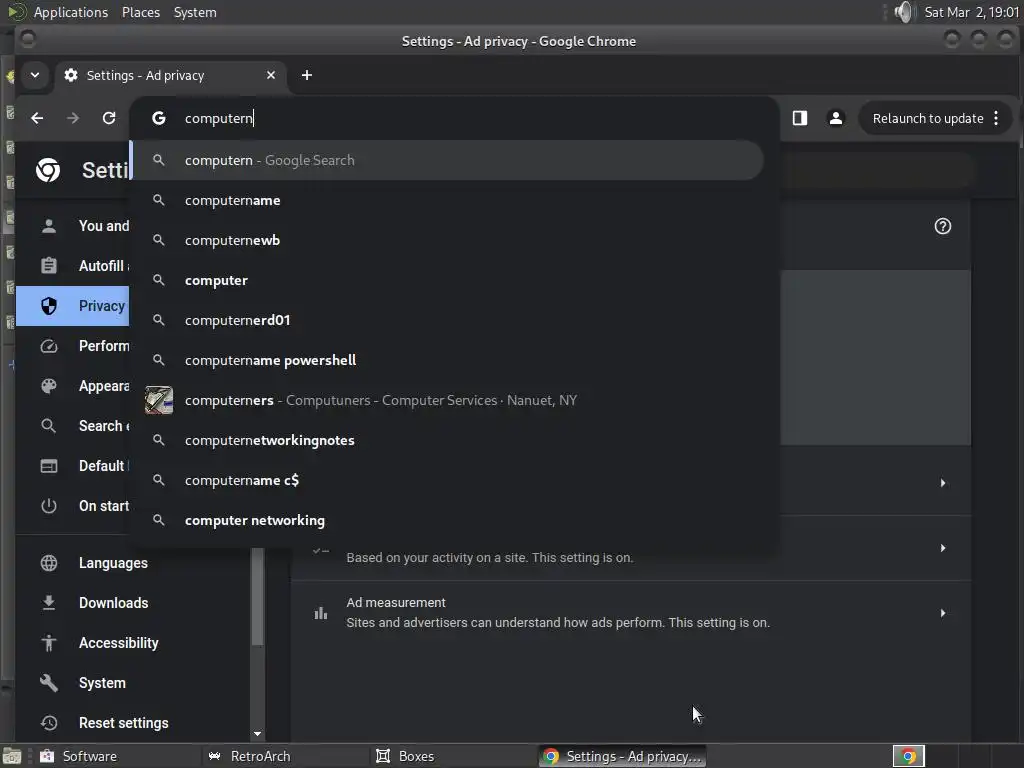Click the help question mark icon

[x=943, y=227]
